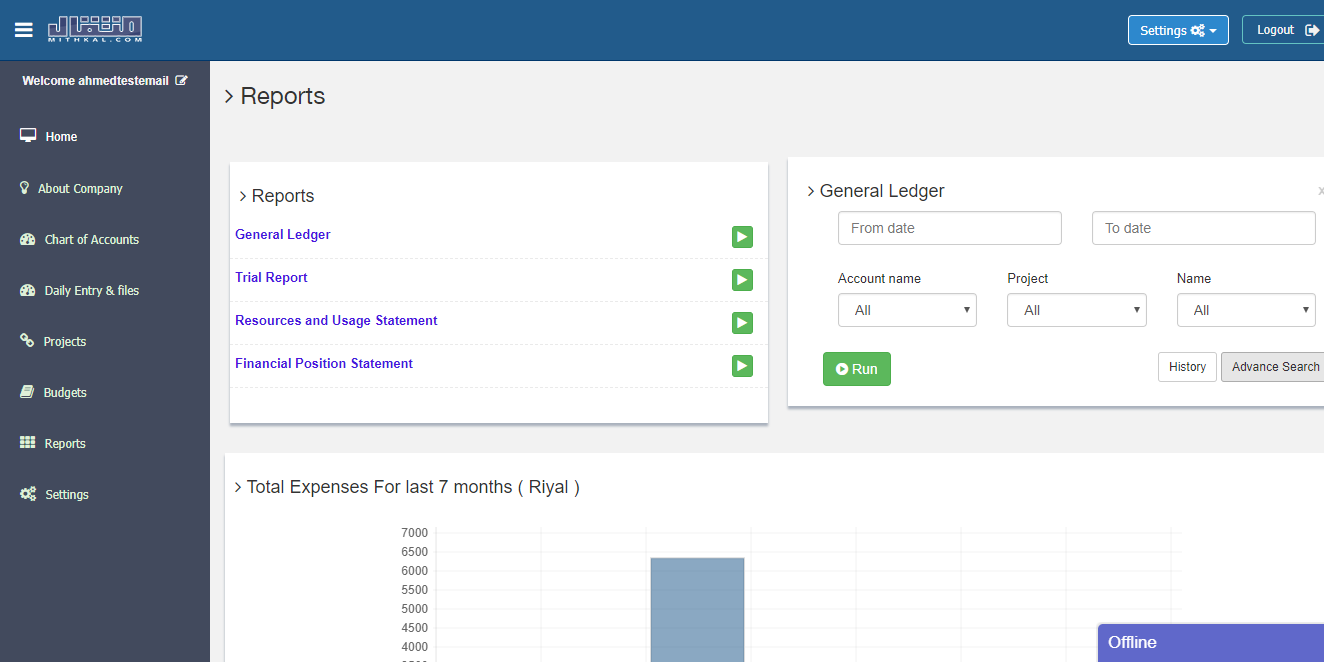Open Daily Entry & files in sidebar
1324x662 pixels.
(92, 290)
